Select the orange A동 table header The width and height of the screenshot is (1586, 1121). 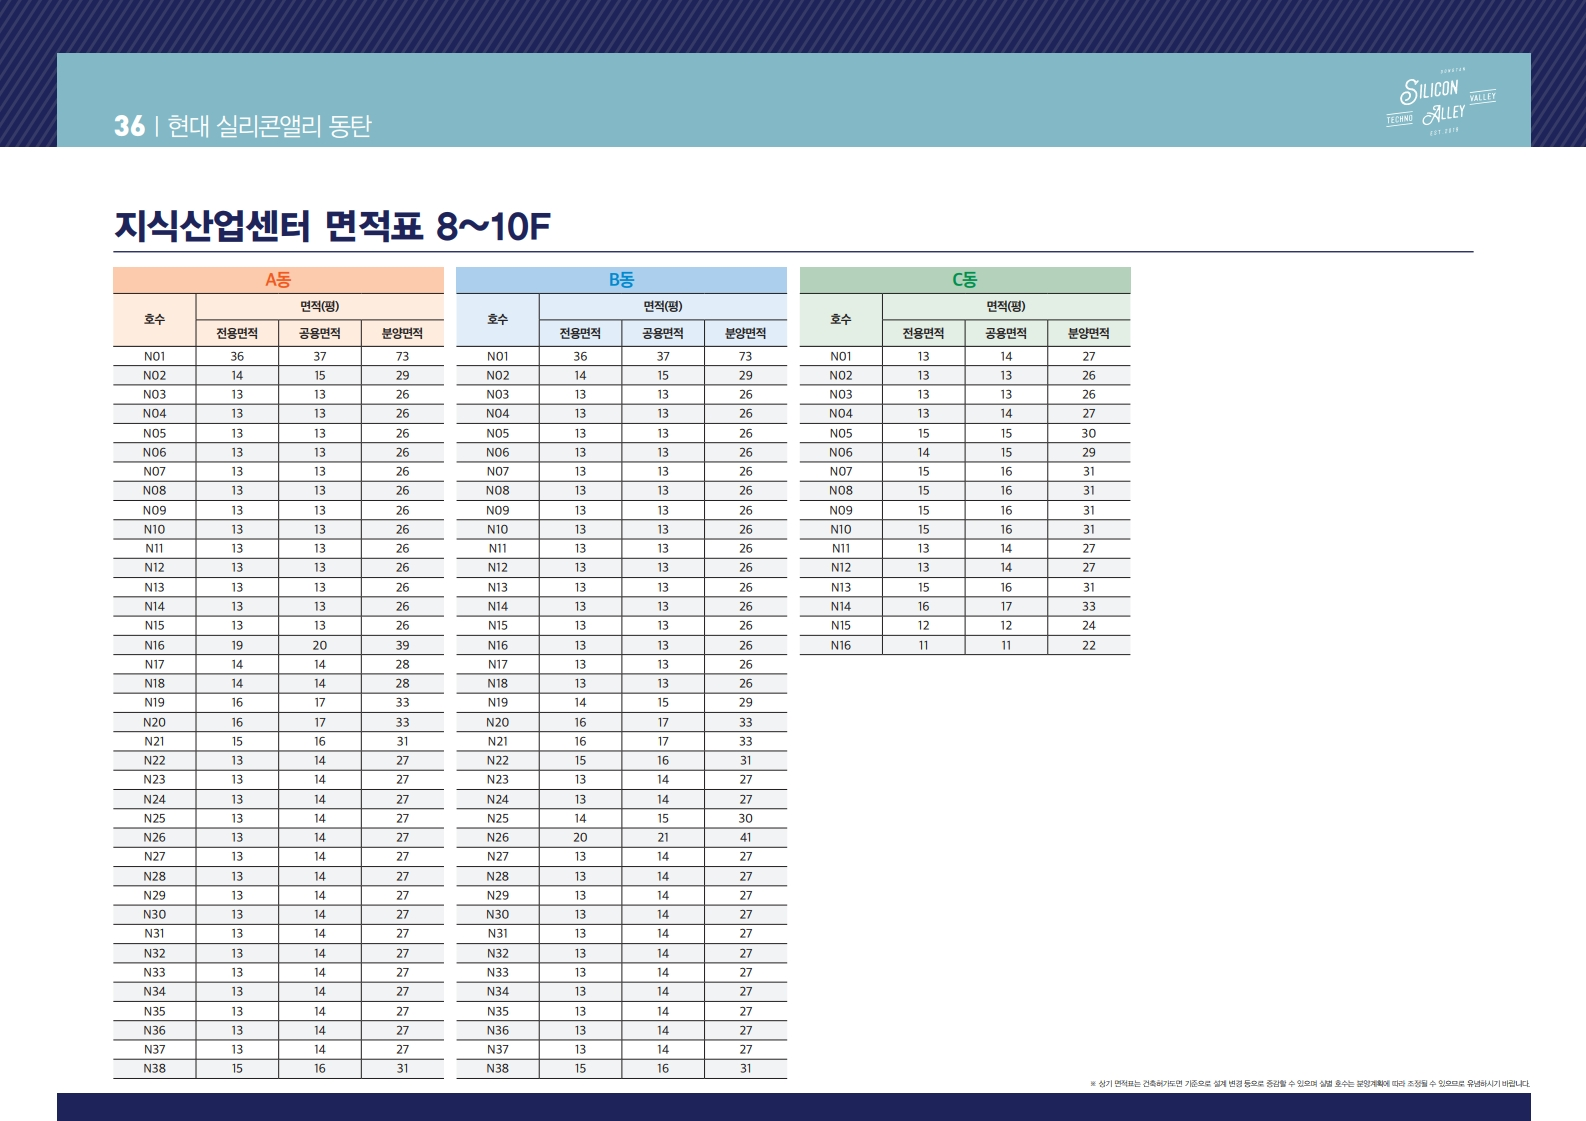[278, 280]
